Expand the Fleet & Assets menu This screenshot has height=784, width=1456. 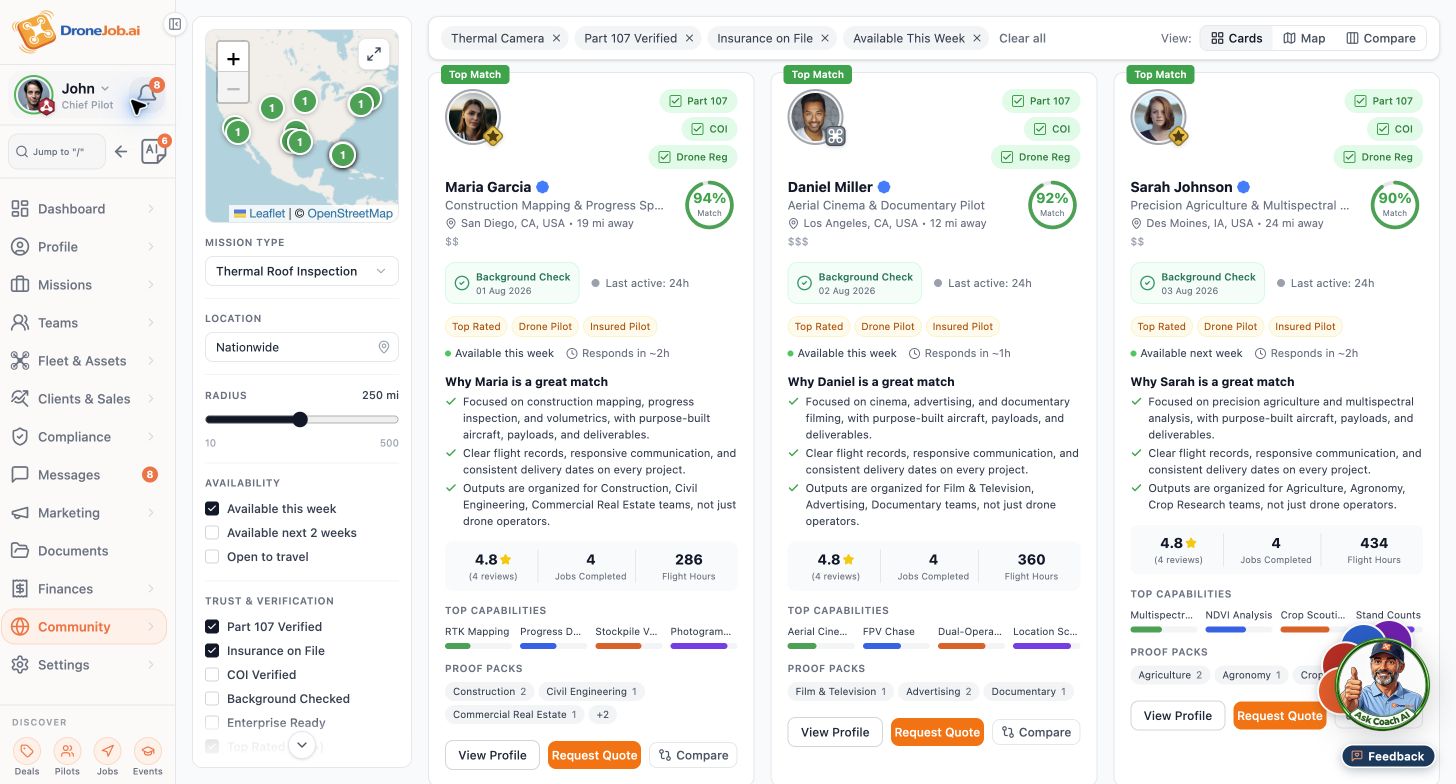point(84,361)
